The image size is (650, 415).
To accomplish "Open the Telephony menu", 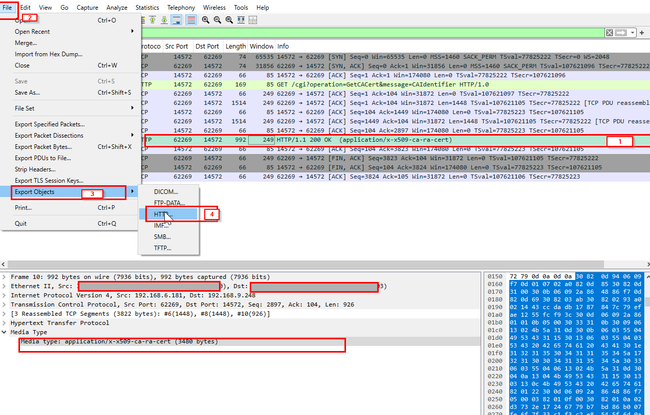I will click(x=181, y=7).
